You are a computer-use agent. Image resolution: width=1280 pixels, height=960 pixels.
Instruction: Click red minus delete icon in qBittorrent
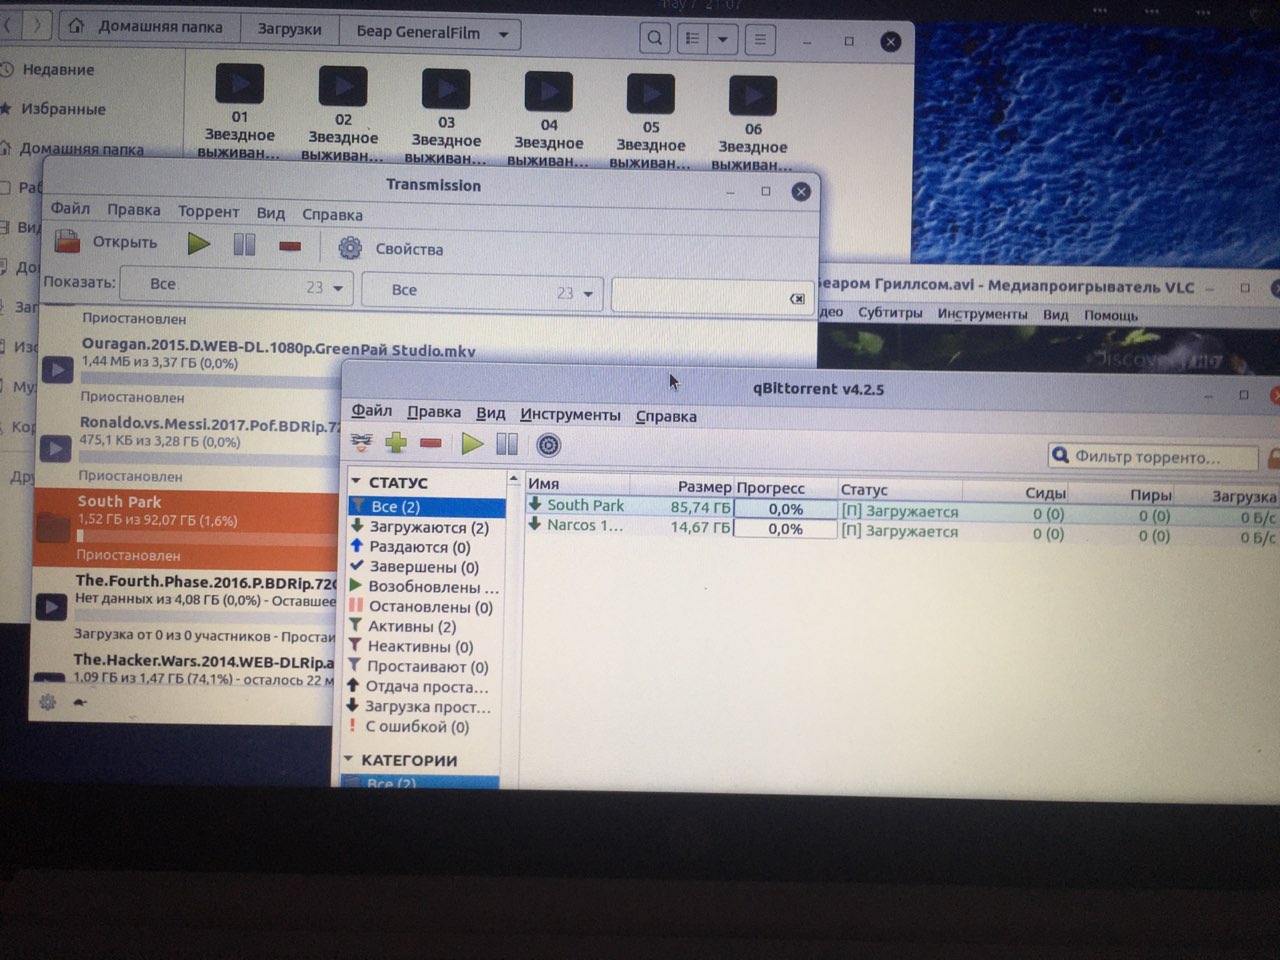click(431, 443)
